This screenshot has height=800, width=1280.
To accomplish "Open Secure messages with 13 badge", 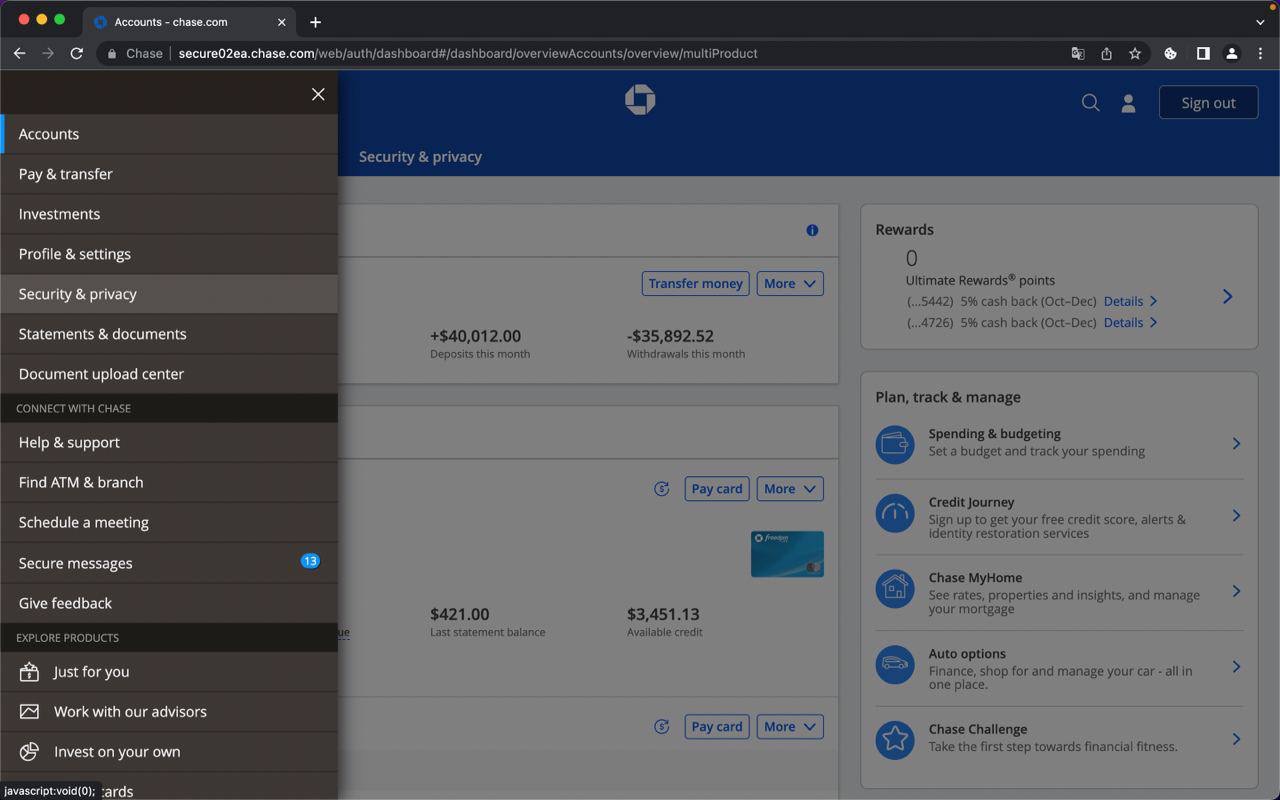I will (76, 563).
